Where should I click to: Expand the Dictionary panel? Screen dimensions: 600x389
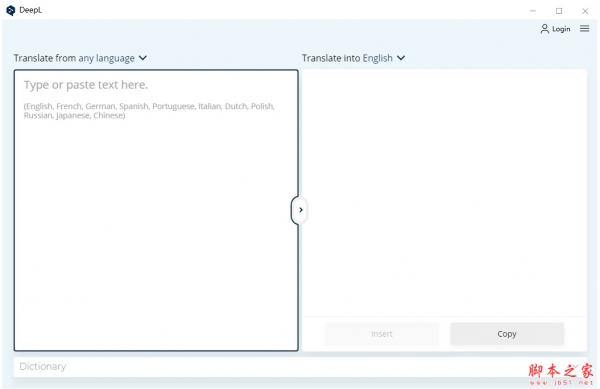(300, 367)
